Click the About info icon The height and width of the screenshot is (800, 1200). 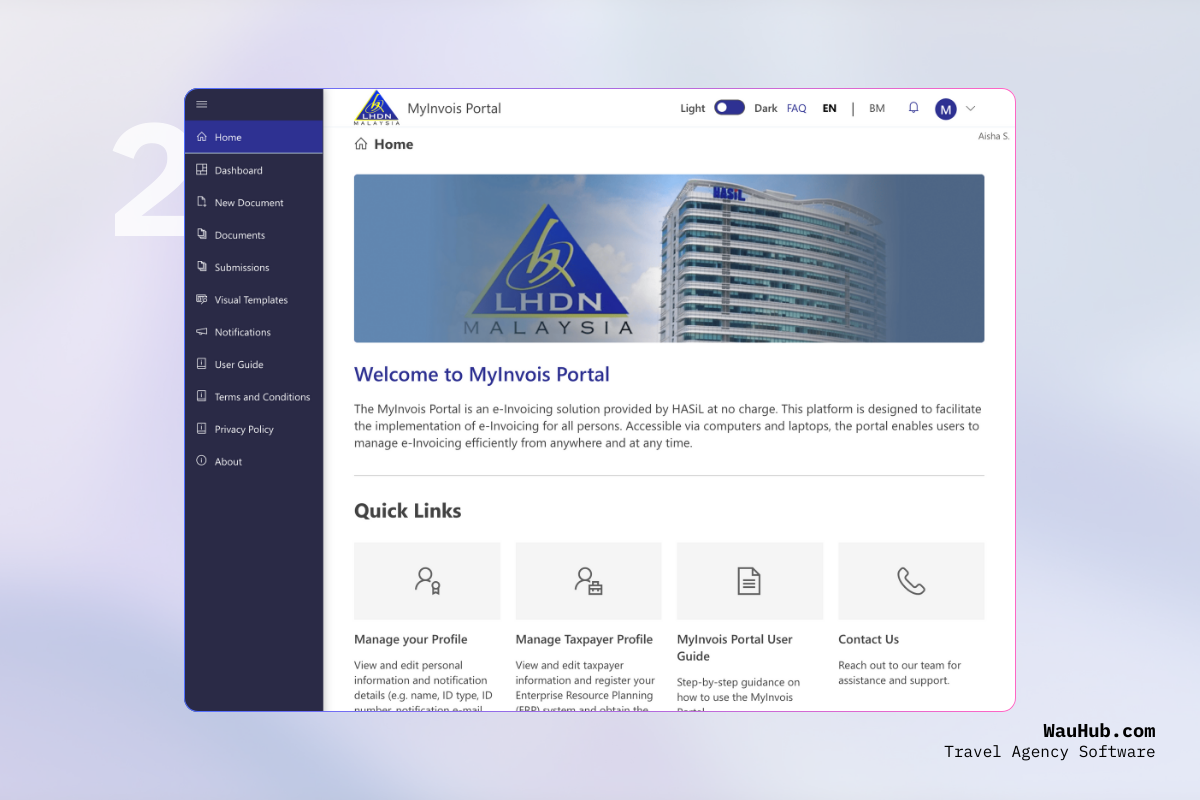click(201, 461)
